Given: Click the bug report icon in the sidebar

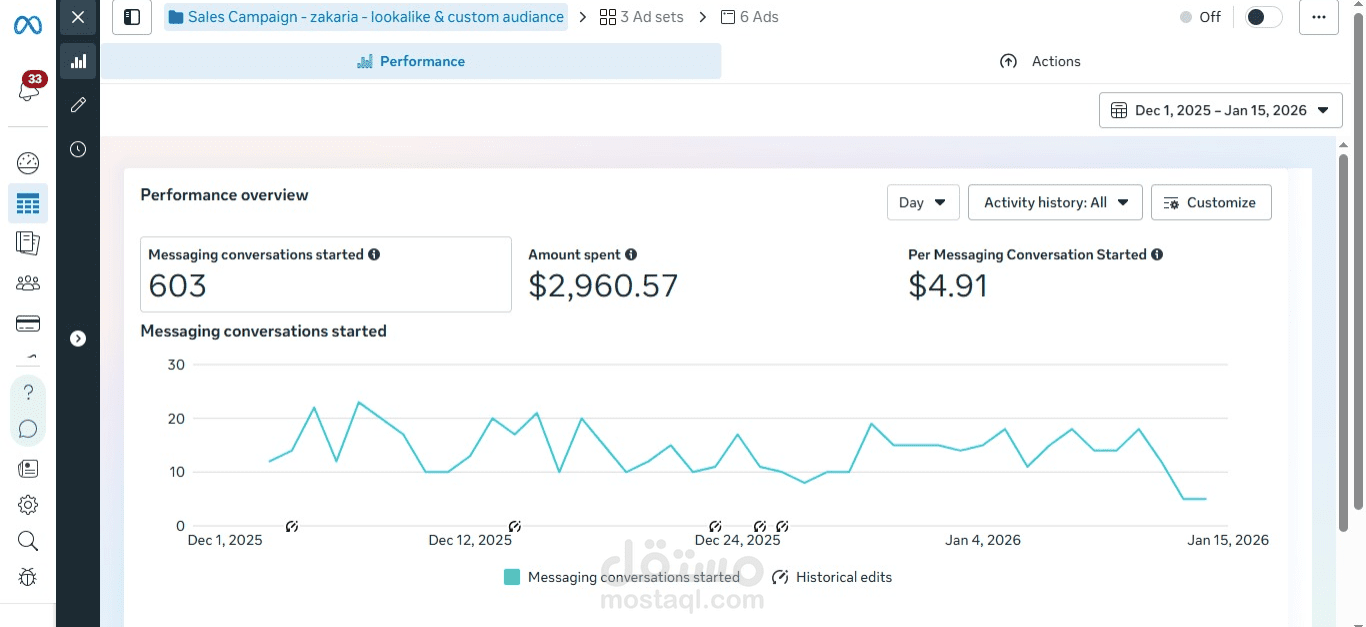Looking at the screenshot, I should [x=28, y=577].
